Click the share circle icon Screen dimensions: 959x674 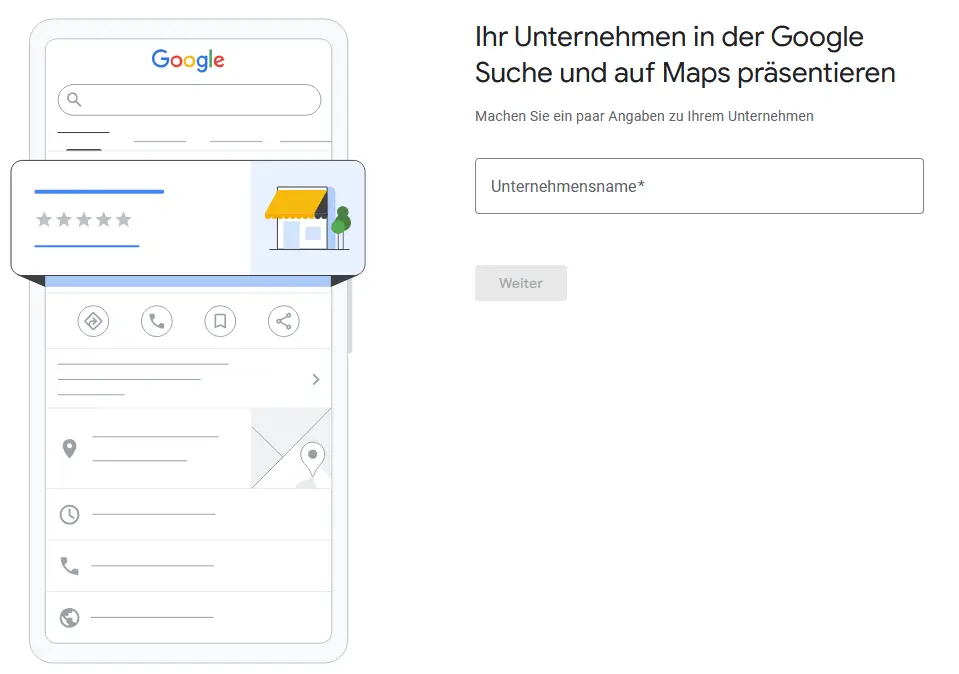(284, 321)
